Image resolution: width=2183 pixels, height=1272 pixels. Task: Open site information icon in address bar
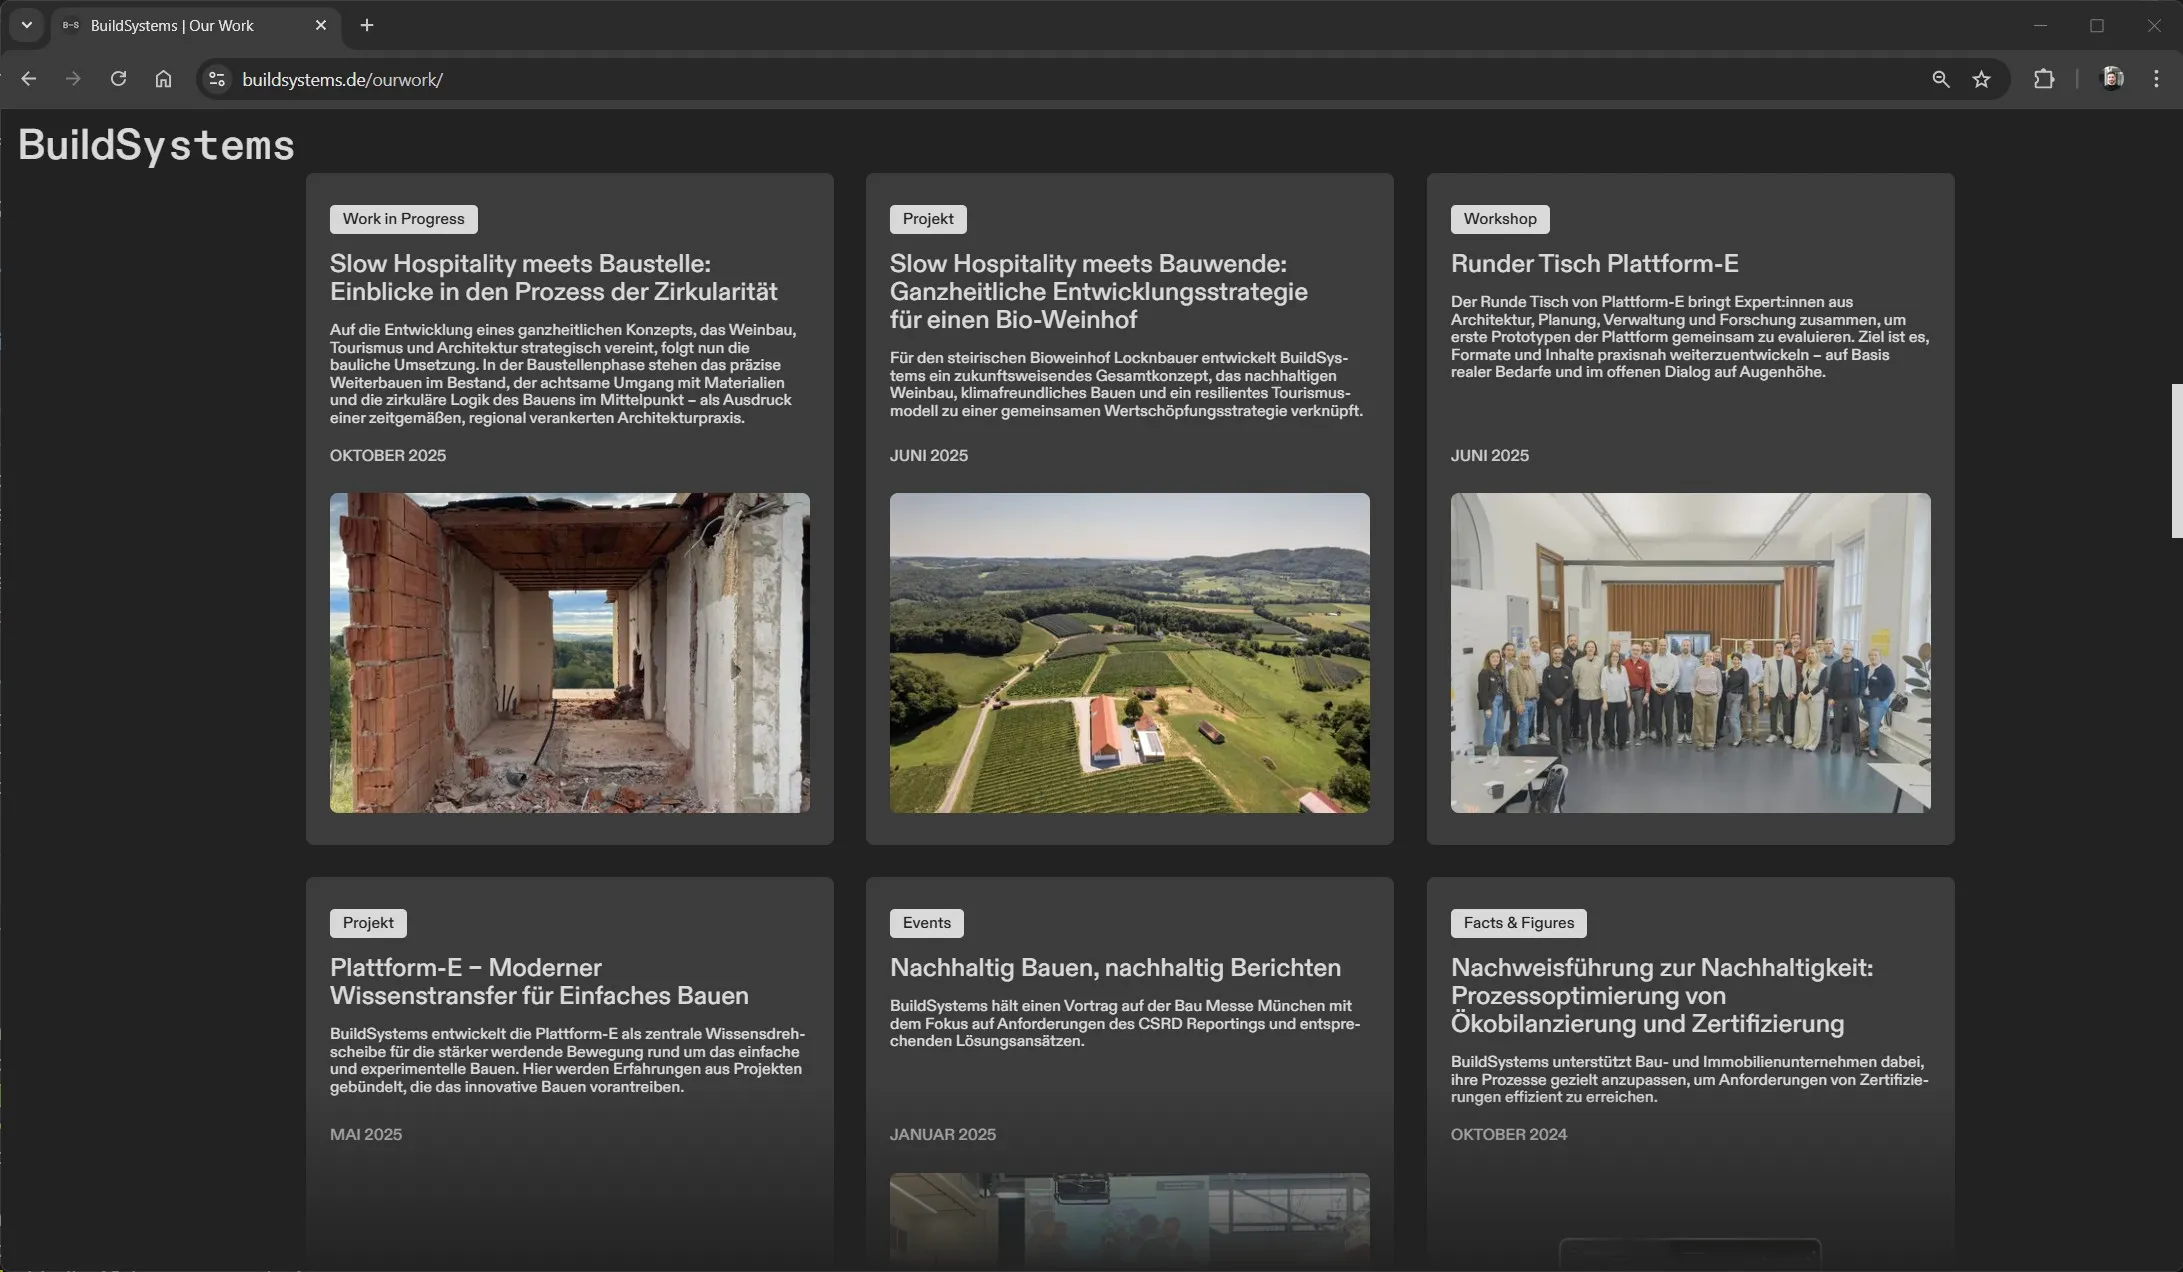[216, 79]
